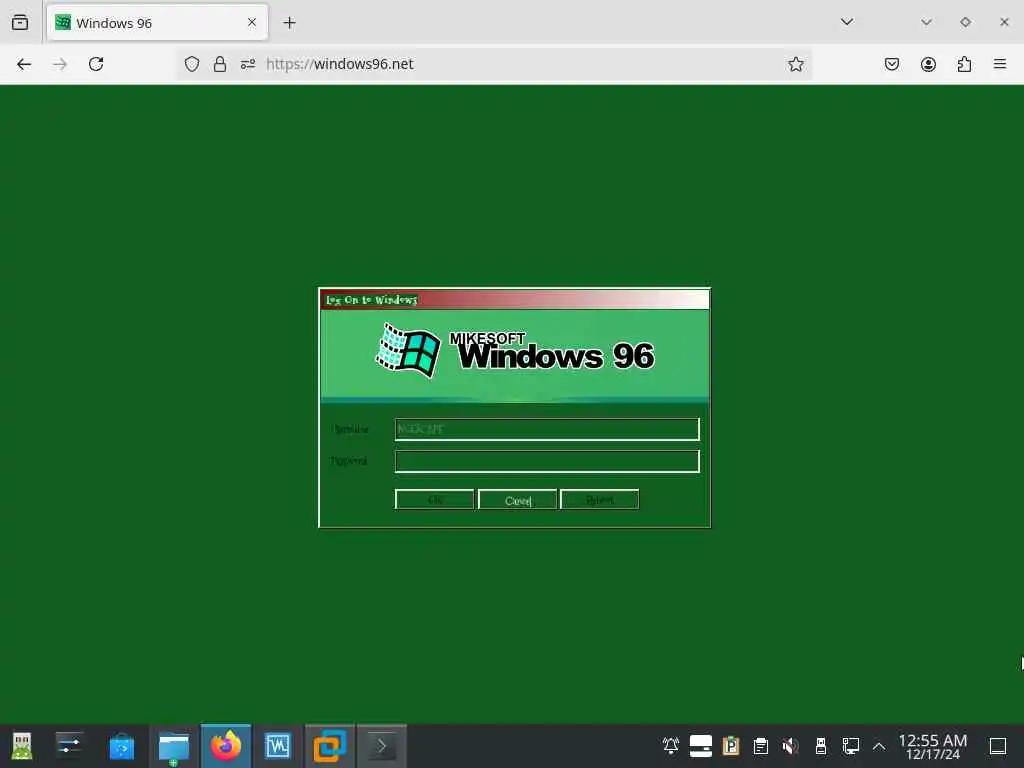The width and height of the screenshot is (1024, 768).
Task: Open the yellow P tray icon
Action: click(x=731, y=746)
